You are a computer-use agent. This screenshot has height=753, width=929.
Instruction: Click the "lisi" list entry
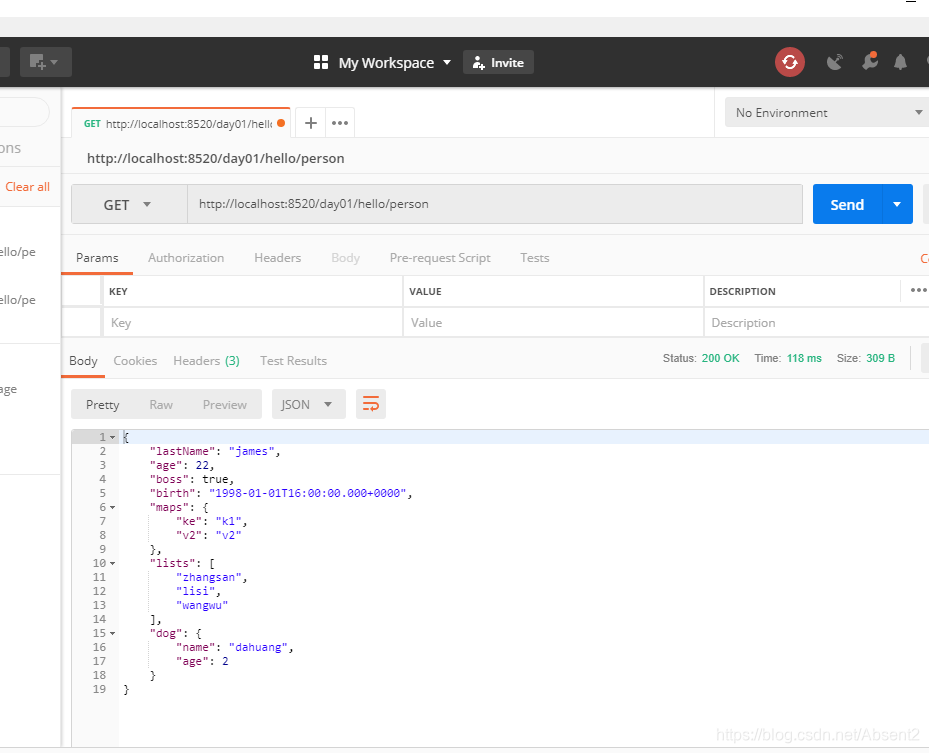click(x=196, y=591)
